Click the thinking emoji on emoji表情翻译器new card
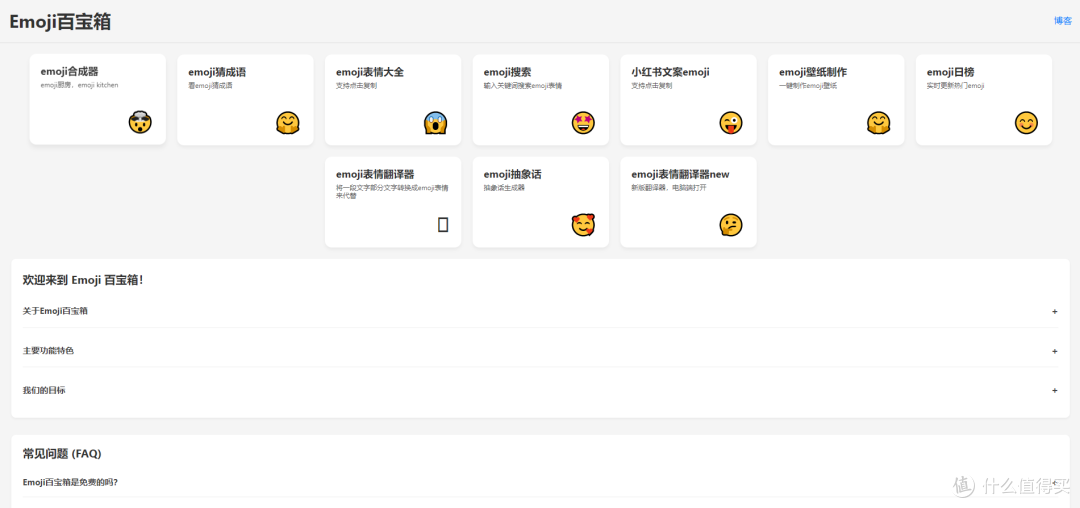The image size is (1080, 508). pyautogui.click(x=731, y=225)
